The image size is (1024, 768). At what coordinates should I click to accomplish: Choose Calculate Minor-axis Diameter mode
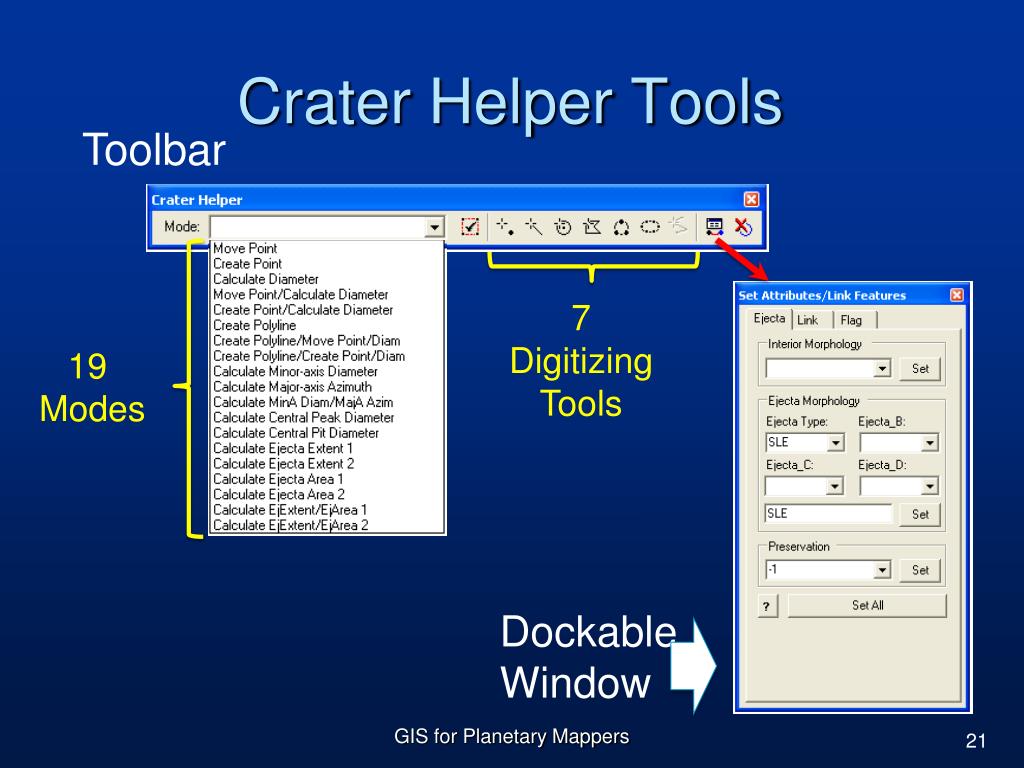[327, 371]
